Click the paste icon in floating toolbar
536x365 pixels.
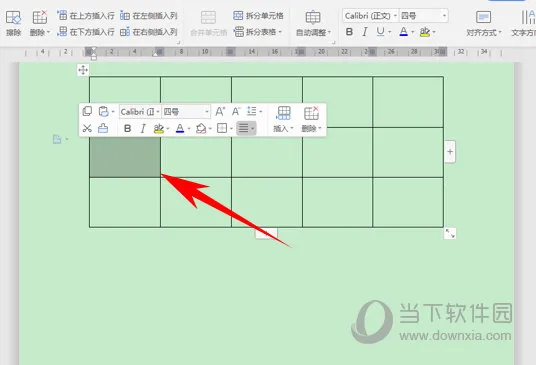tap(103, 111)
